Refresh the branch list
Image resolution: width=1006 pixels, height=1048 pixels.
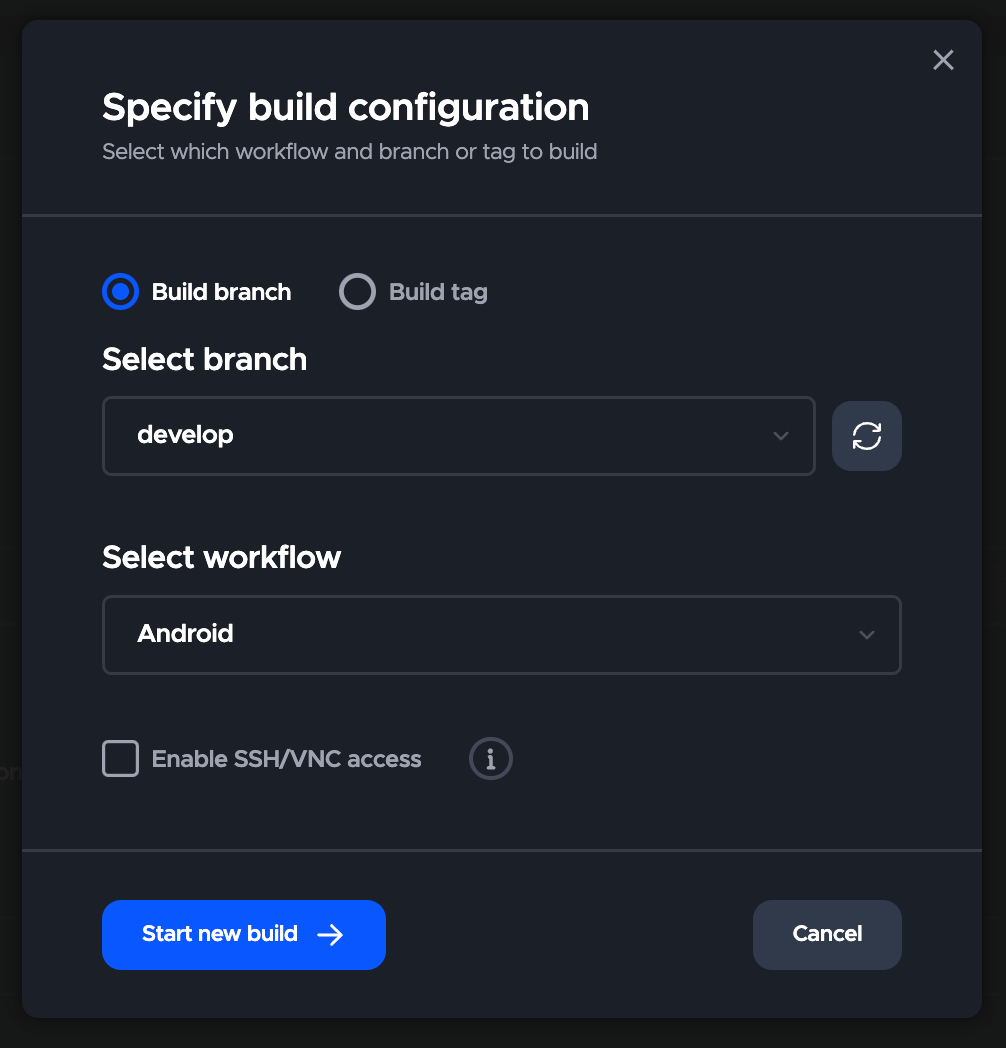866,436
